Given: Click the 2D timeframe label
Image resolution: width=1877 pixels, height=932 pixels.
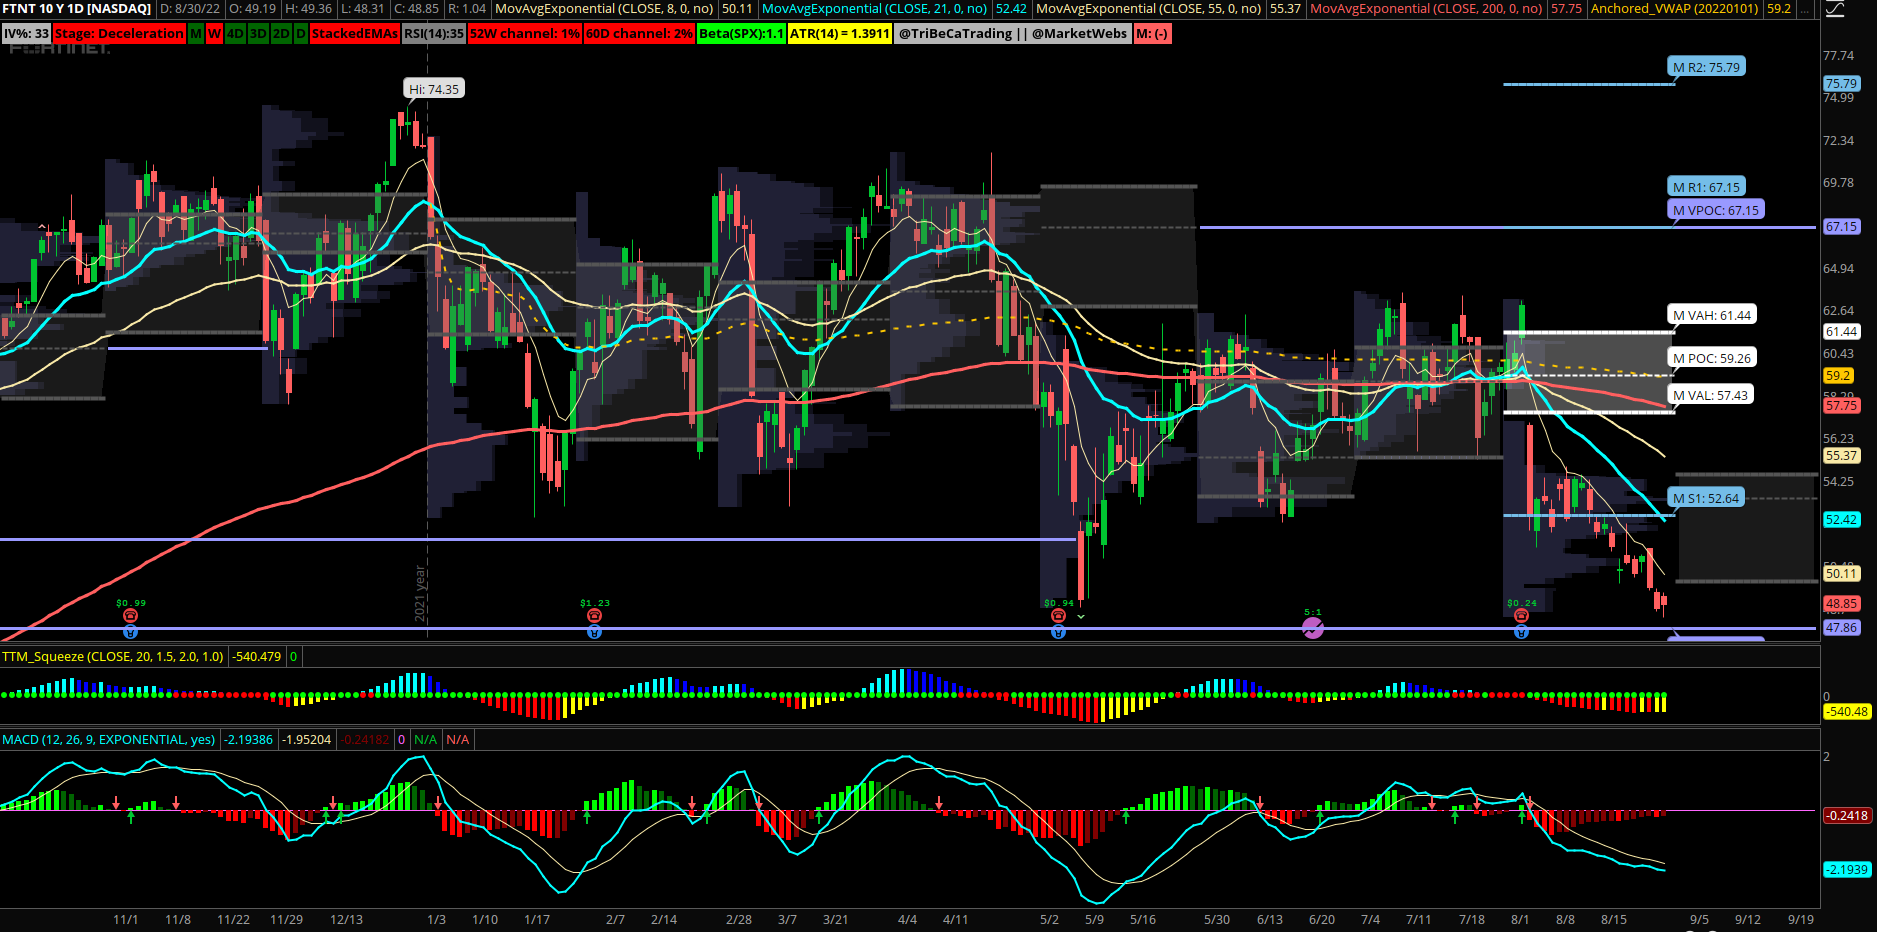Looking at the screenshot, I should [281, 33].
